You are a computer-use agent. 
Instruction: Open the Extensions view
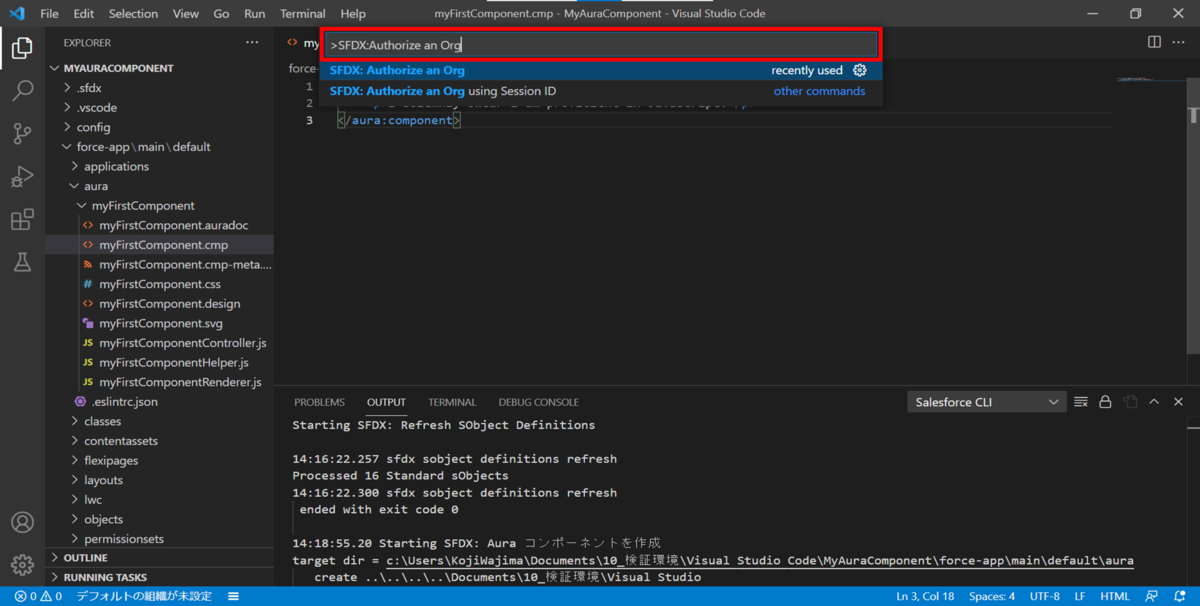click(22, 220)
